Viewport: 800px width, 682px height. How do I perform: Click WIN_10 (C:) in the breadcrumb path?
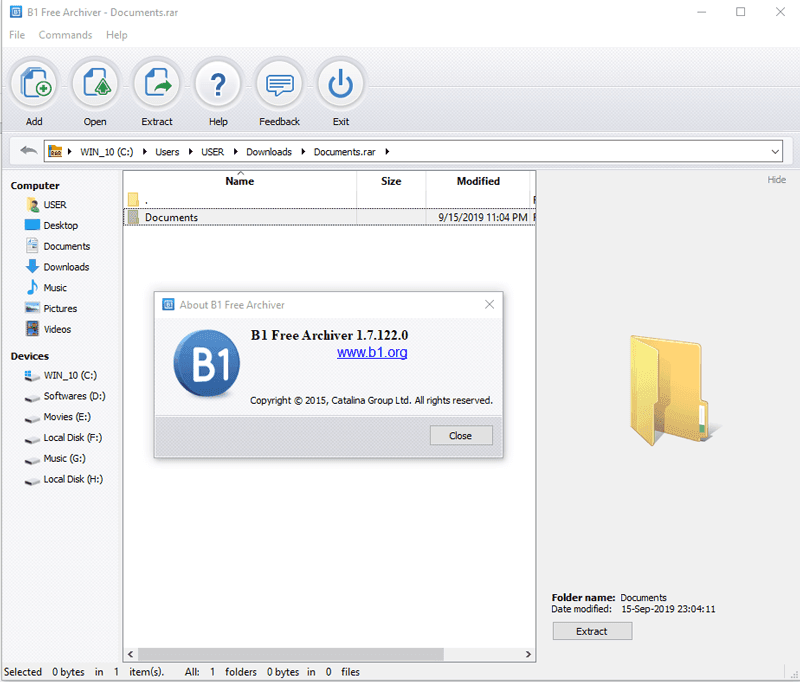(x=107, y=151)
